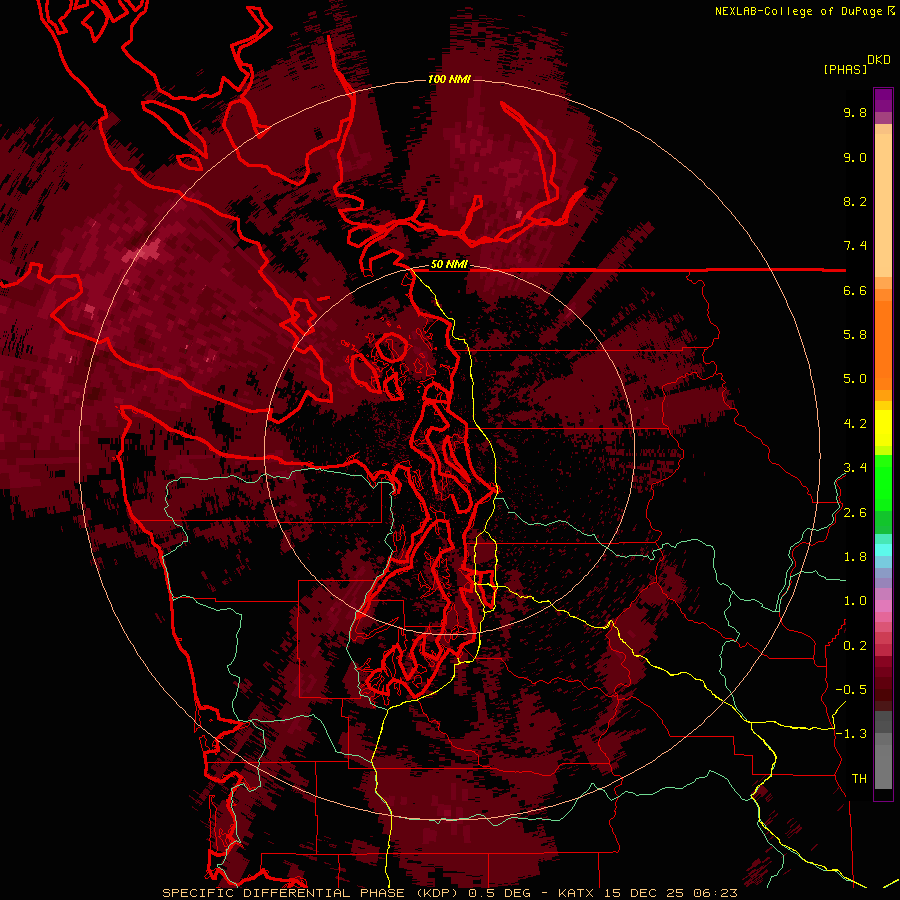
Task: Click the 2.6 legend value
Action: coord(855,513)
